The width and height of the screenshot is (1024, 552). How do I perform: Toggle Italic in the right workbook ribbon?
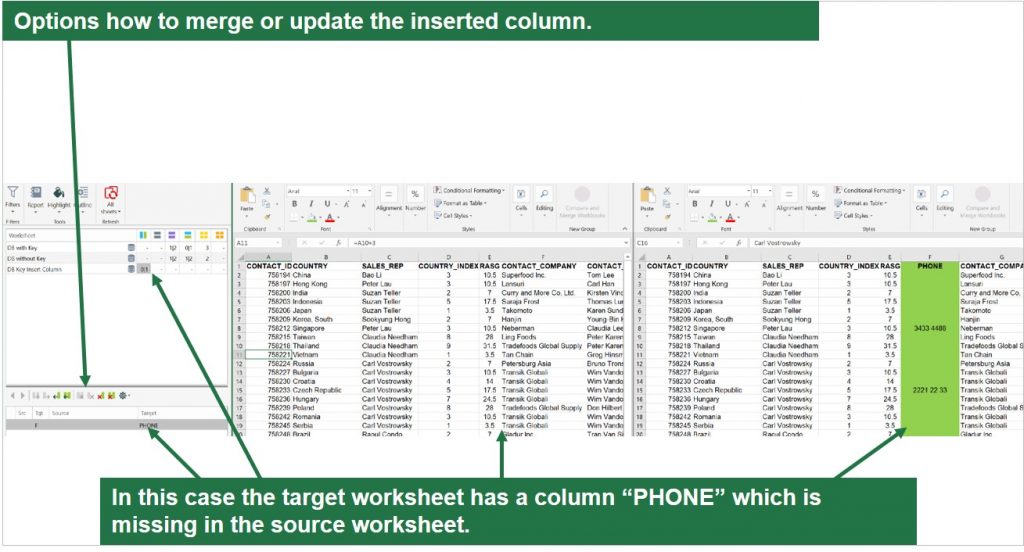coord(709,203)
